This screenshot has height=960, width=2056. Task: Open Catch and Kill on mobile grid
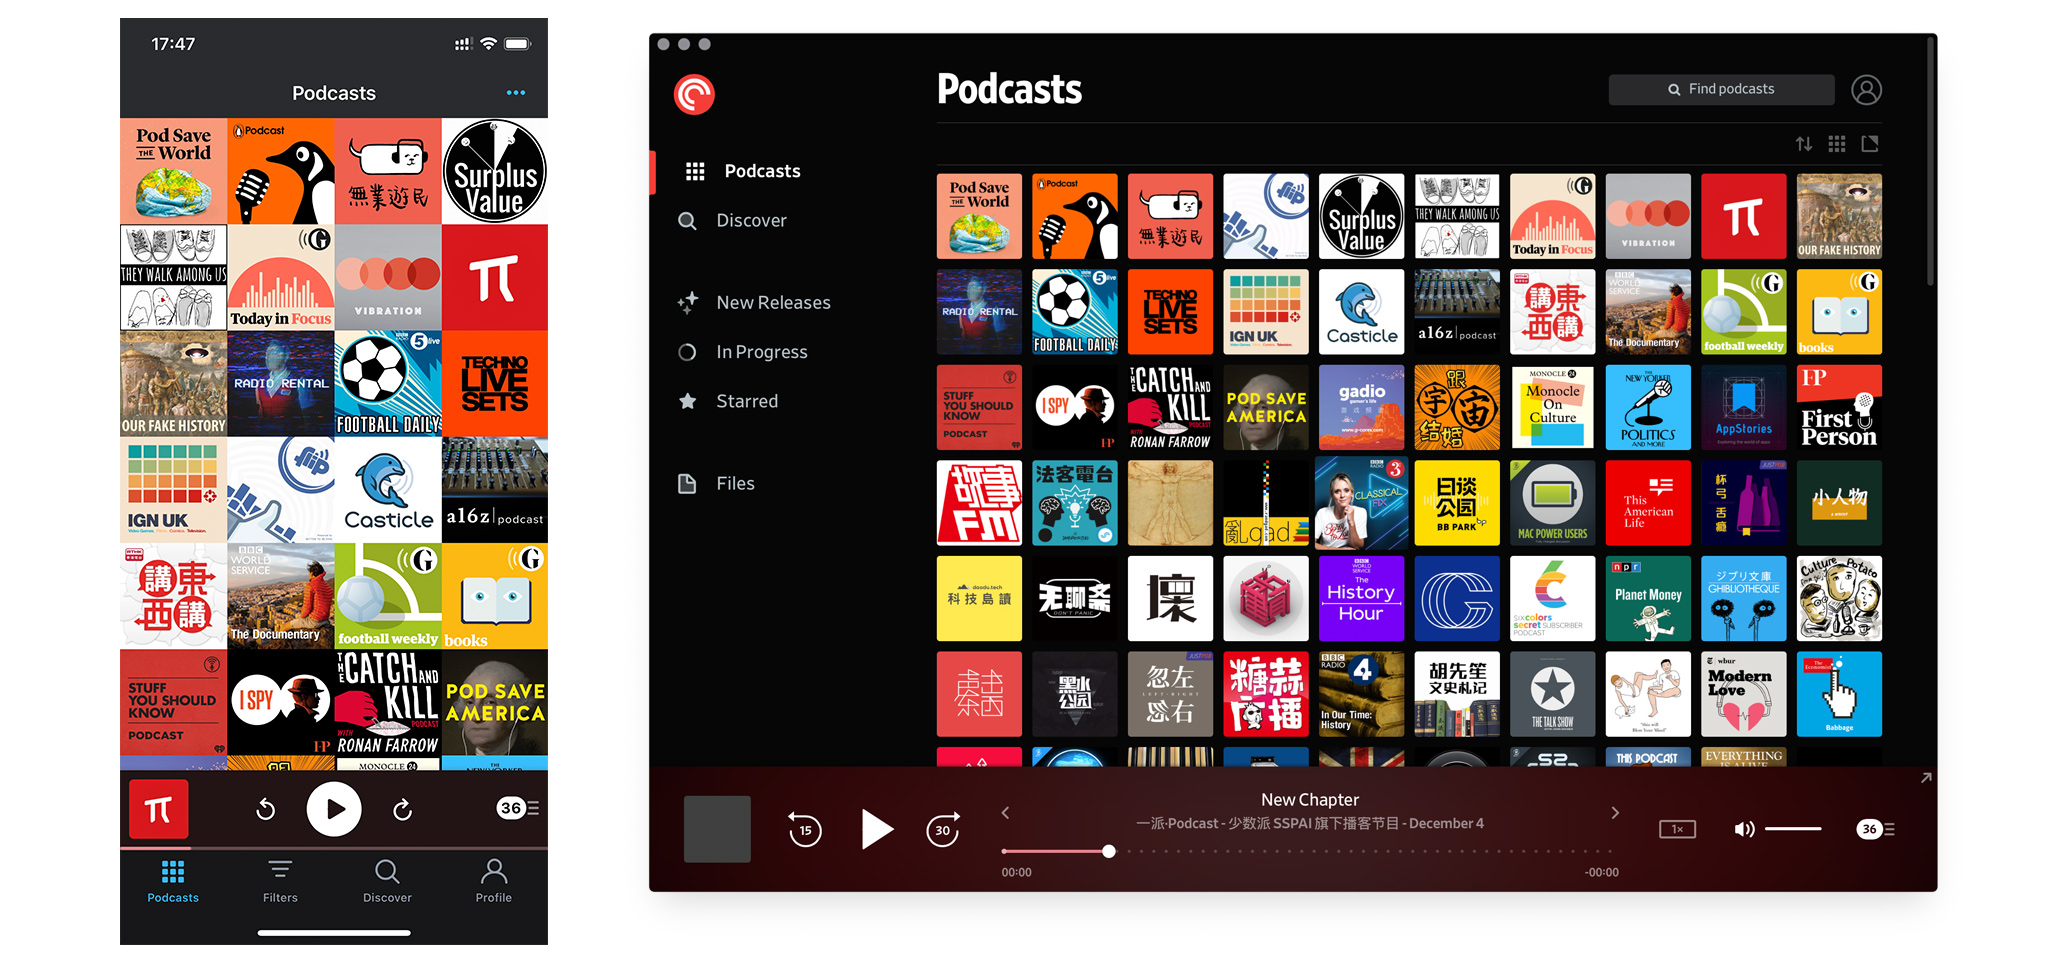click(388, 703)
